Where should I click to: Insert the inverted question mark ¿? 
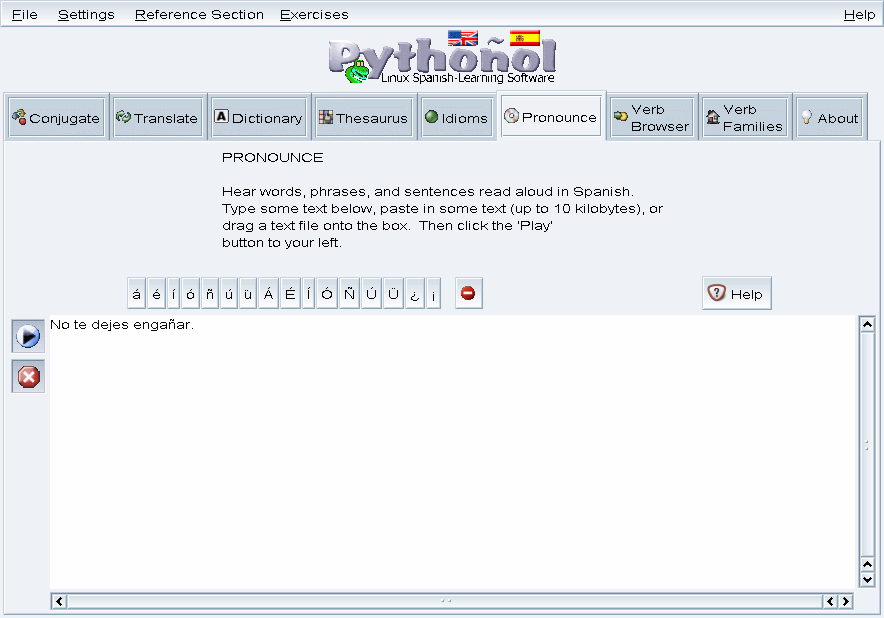[x=415, y=294]
